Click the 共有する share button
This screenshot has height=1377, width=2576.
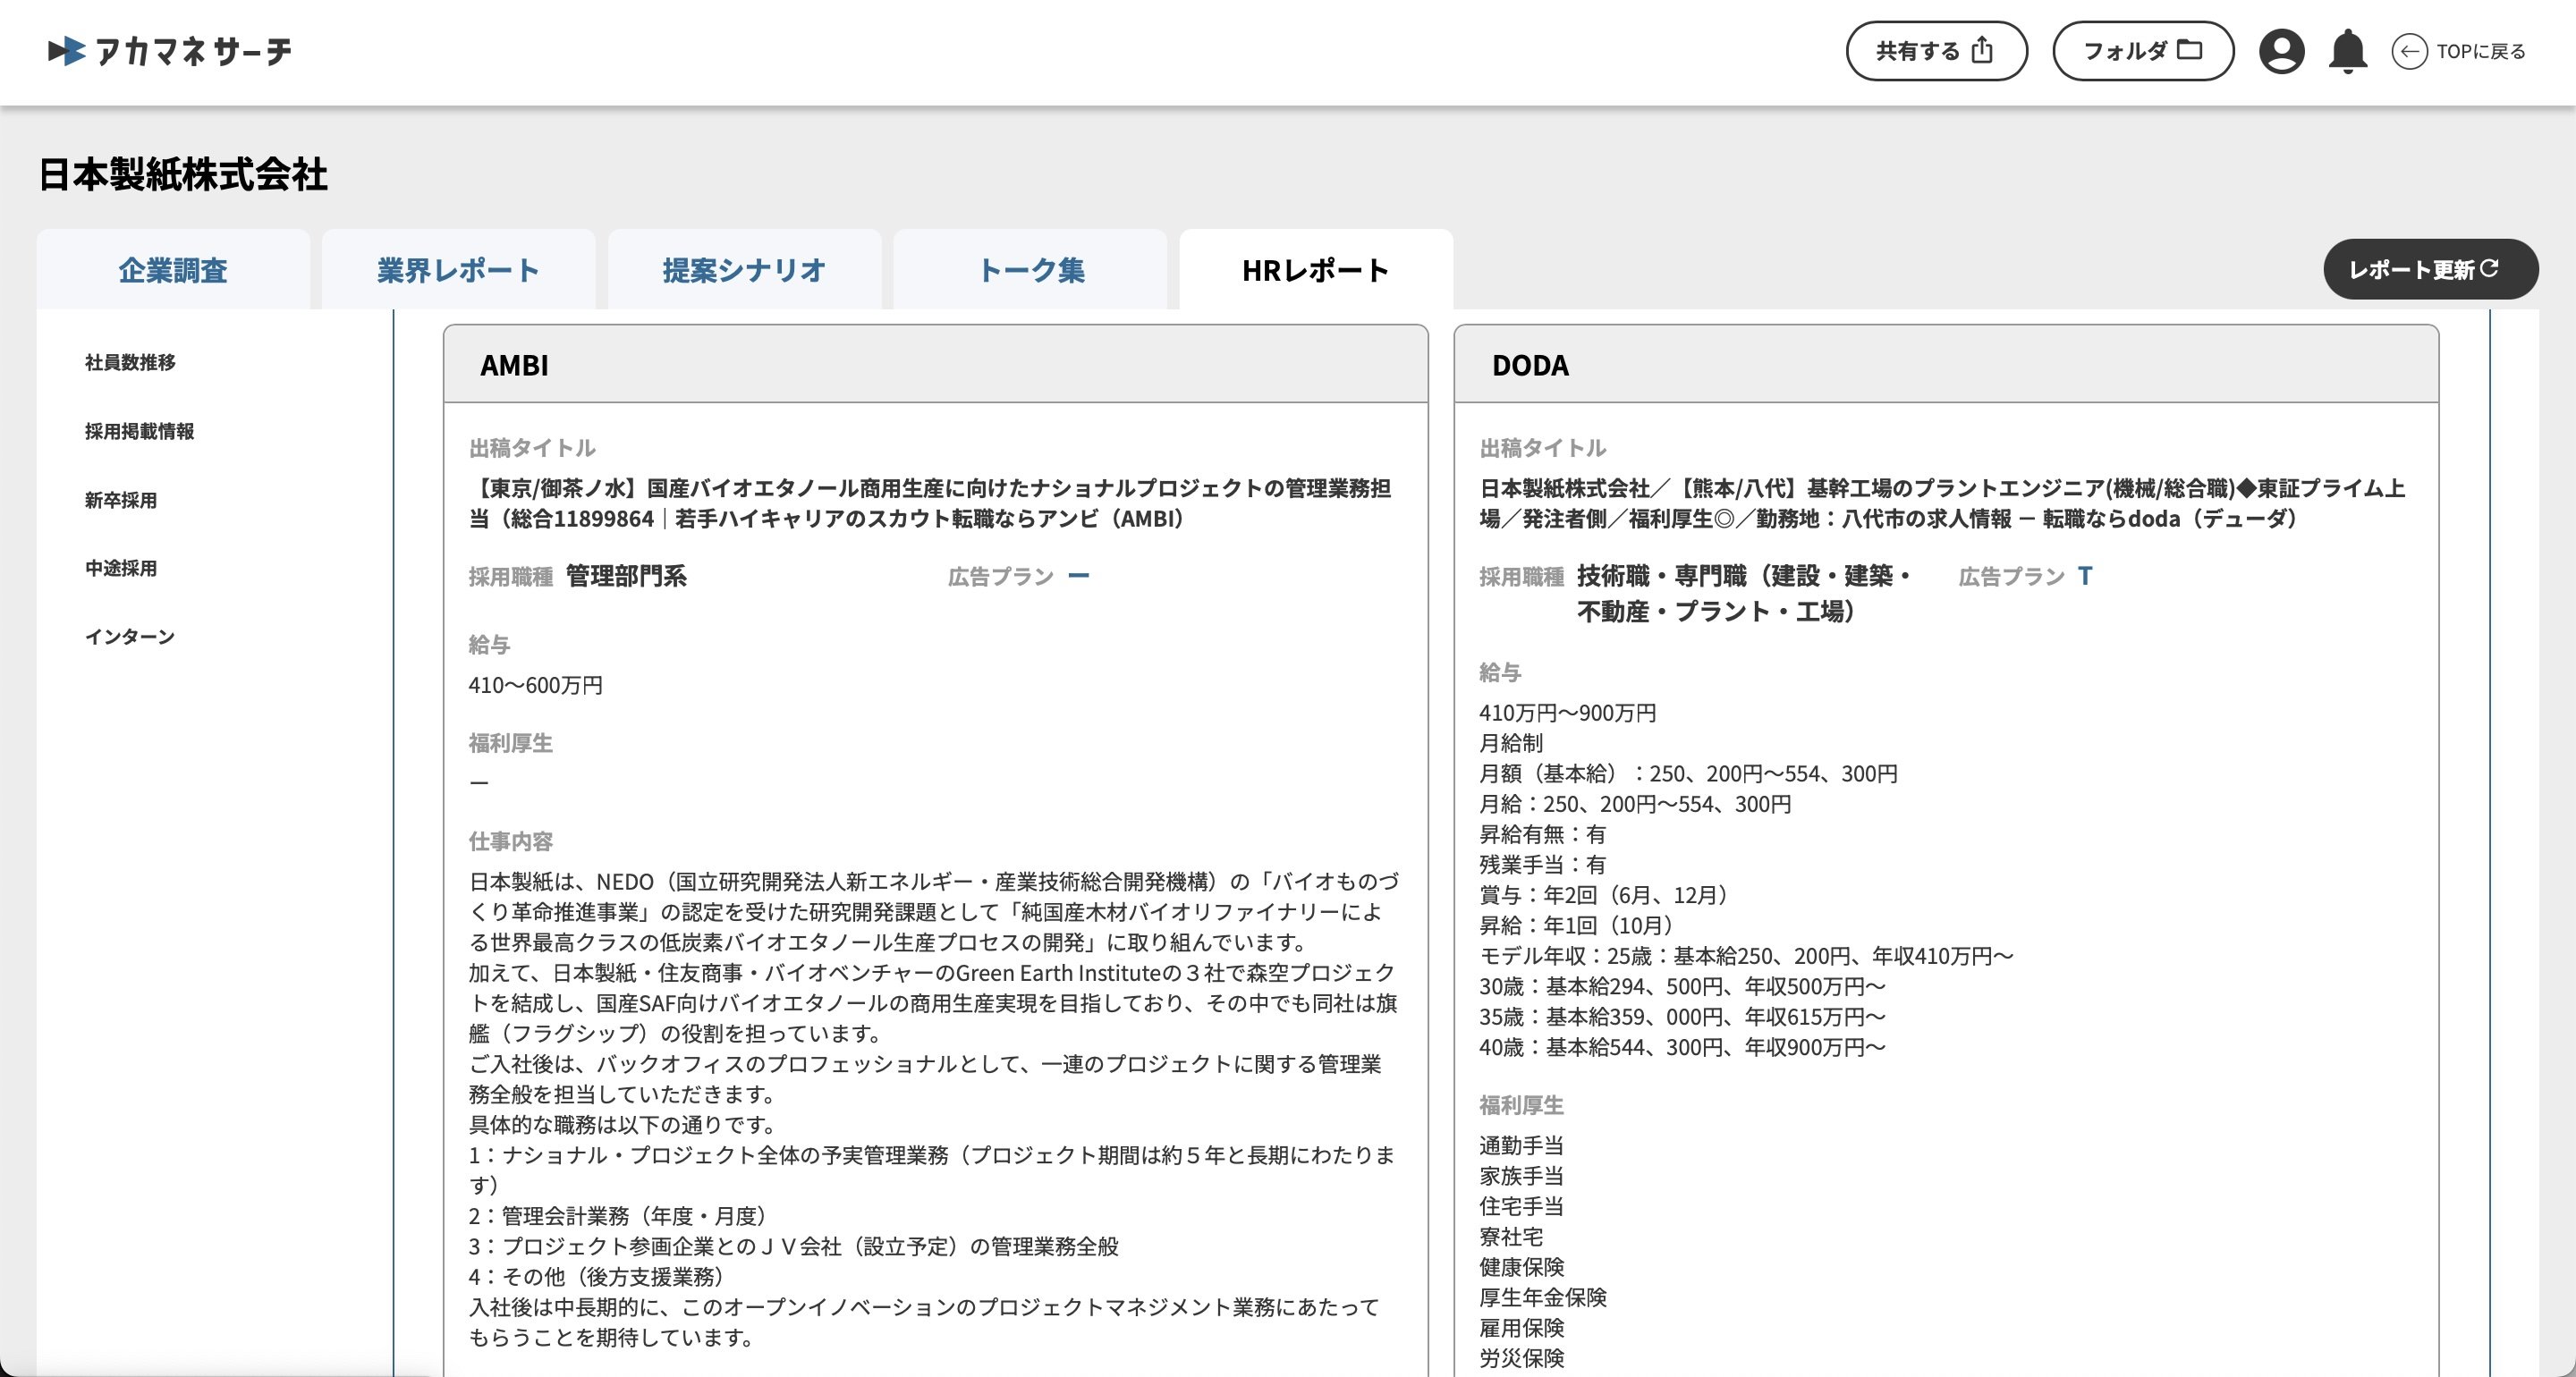click(x=1936, y=51)
